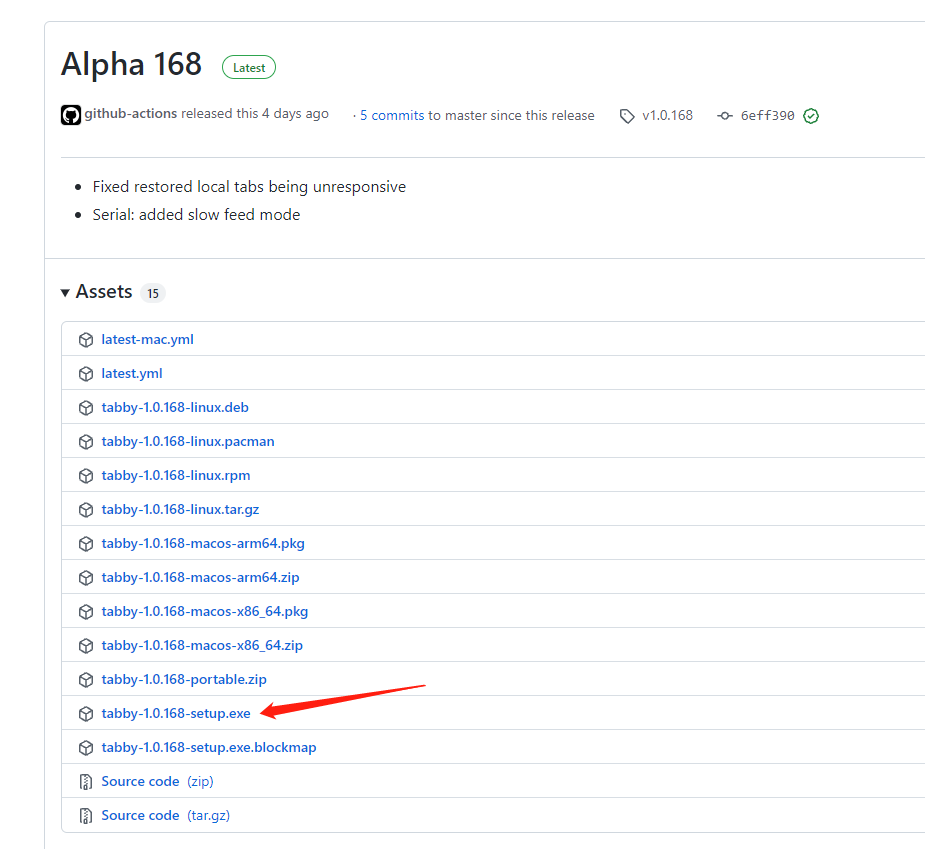Viewport: 925px width, 849px height.
Task: Download tabby-1.0.168-setup.exe.blockmap
Action: [209, 748]
